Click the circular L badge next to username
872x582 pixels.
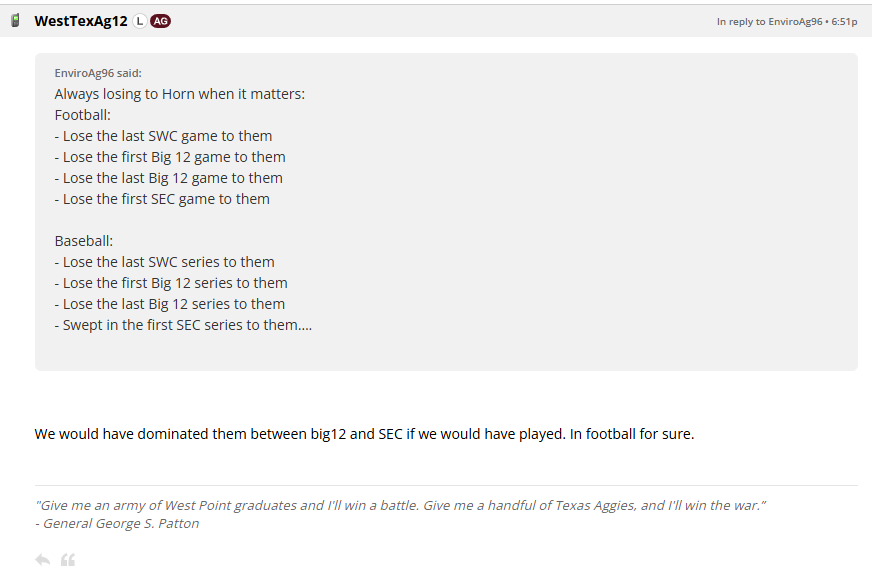click(x=139, y=21)
